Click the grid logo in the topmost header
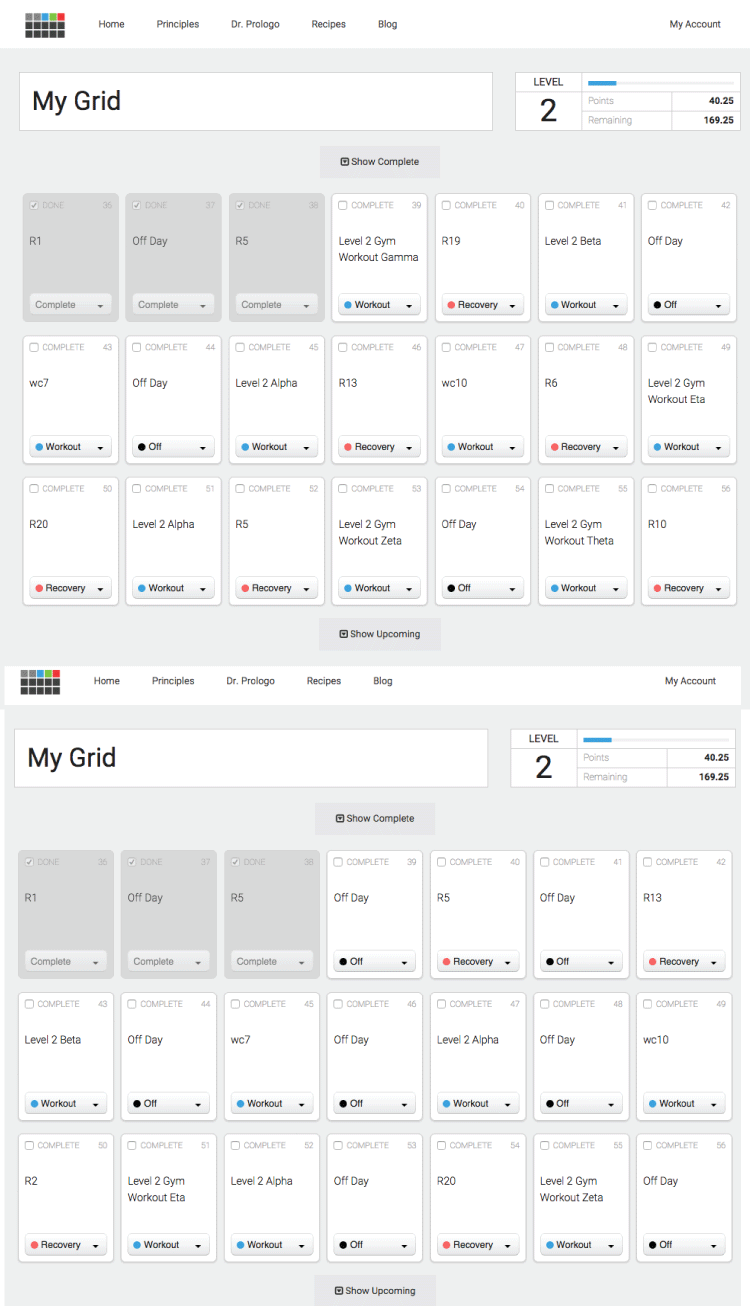The width and height of the screenshot is (750, 1306). pyautogui.click(x=45, y=25)
